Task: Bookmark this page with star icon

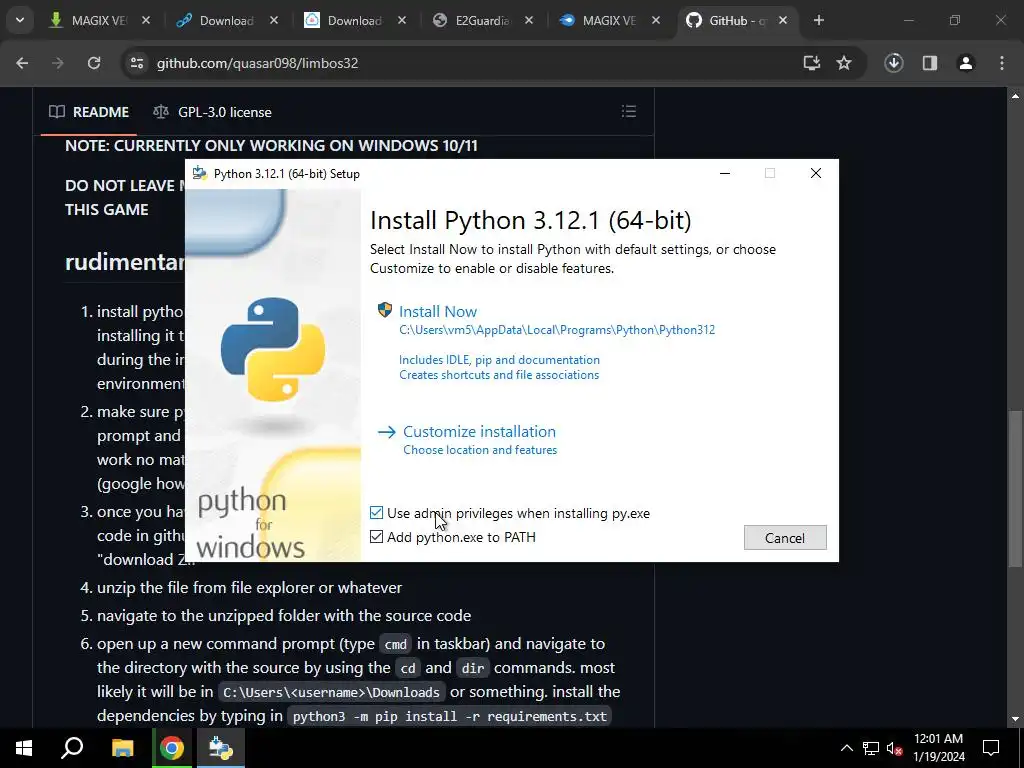Action: coord(844,63)
